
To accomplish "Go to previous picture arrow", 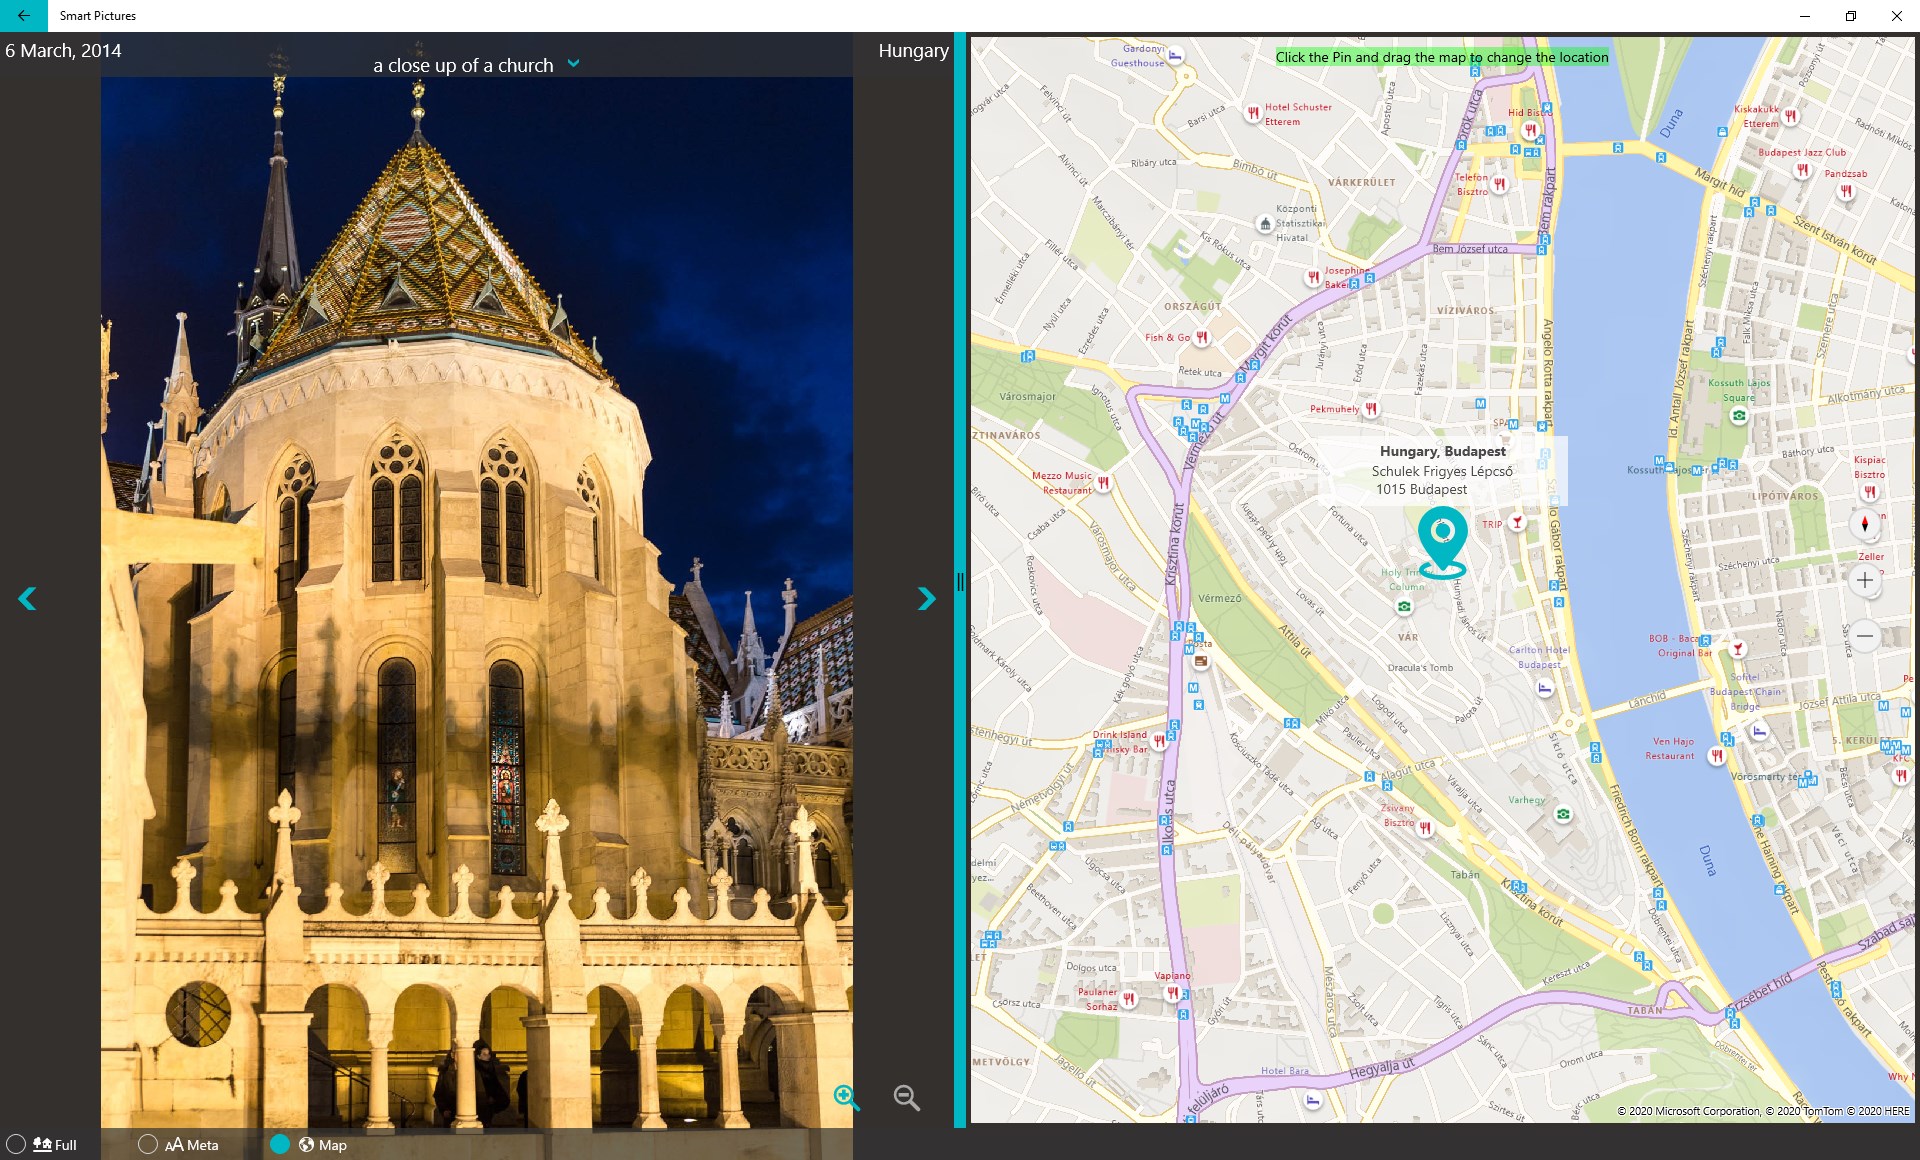I will click(28, 599).
